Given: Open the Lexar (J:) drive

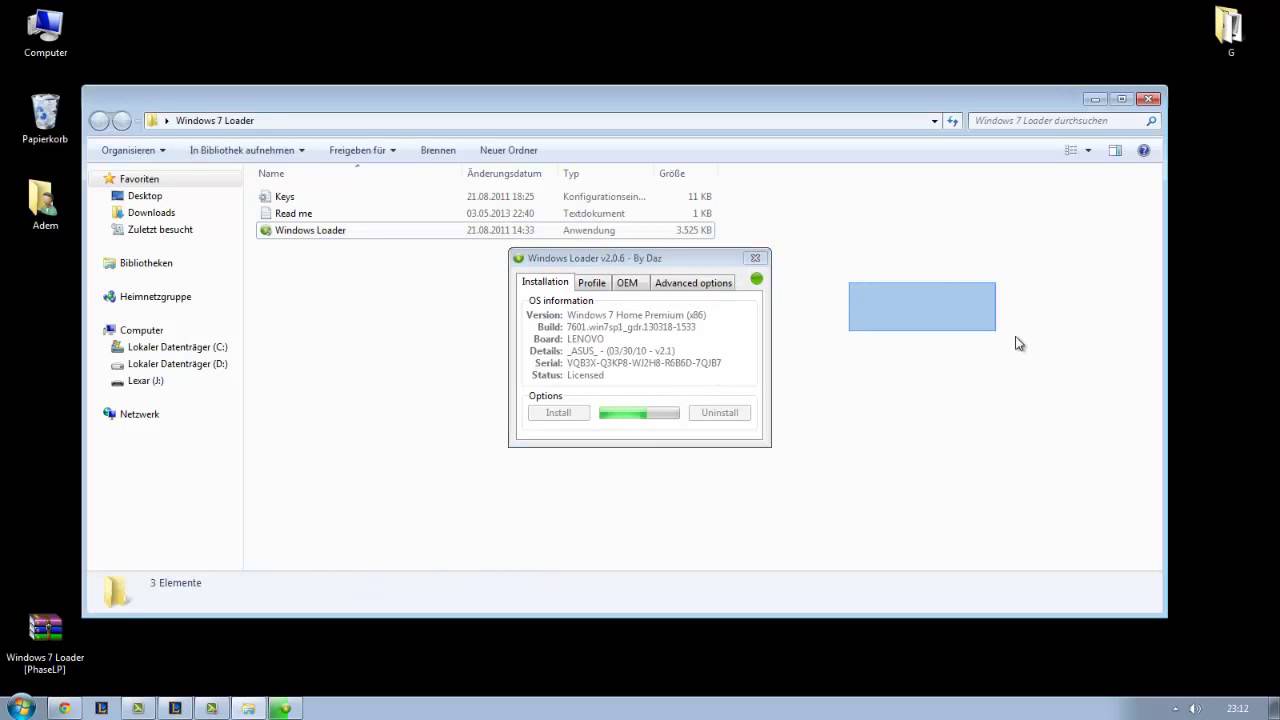Looking at the screenshot, I should click(145, 381).
